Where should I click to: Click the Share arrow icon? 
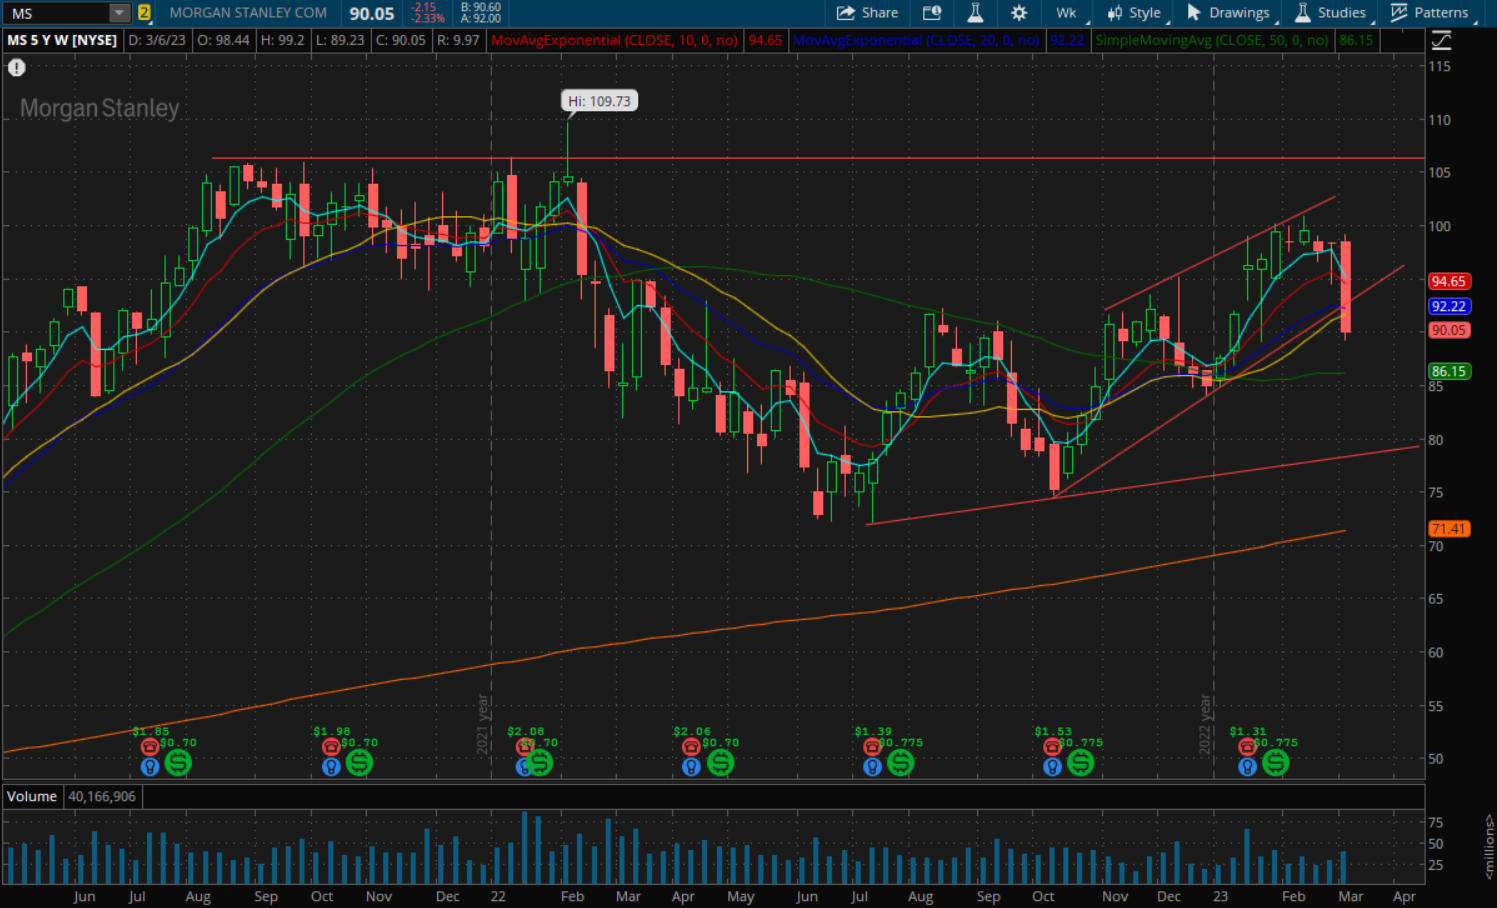pyautogui.click(x=846, y=13)
